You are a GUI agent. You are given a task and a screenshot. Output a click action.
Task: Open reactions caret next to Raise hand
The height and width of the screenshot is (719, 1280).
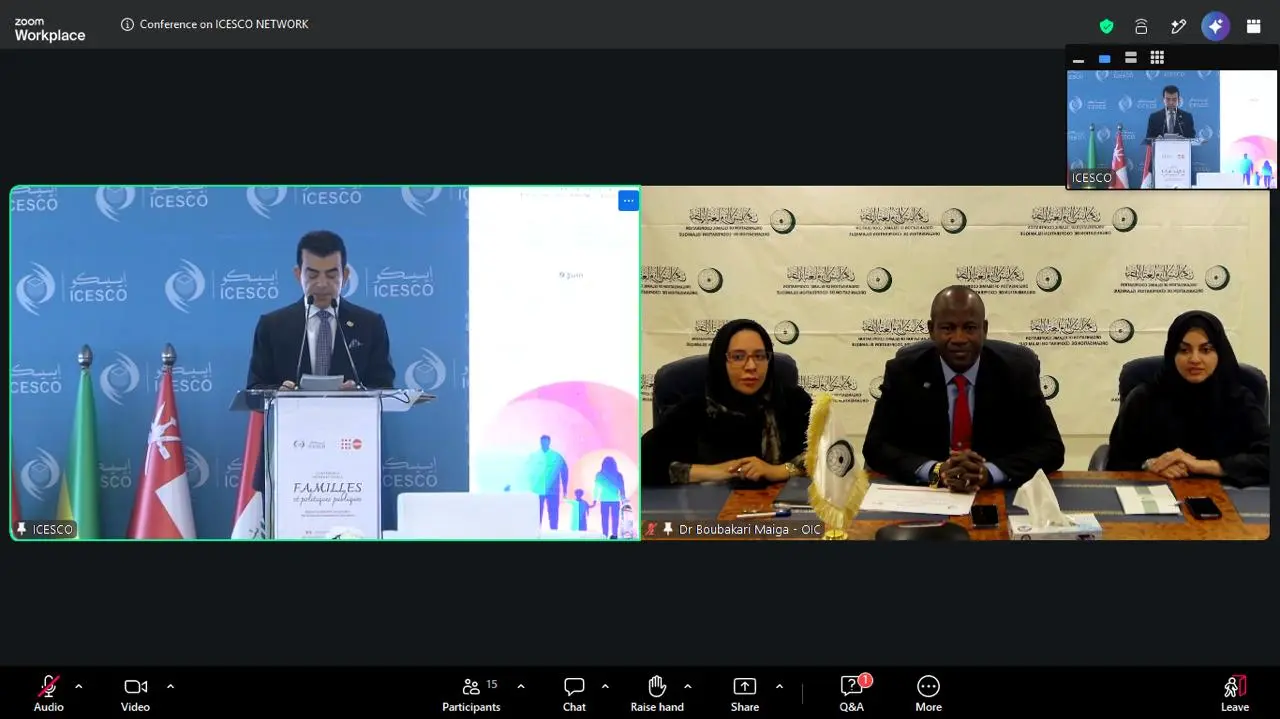(687, 686)
